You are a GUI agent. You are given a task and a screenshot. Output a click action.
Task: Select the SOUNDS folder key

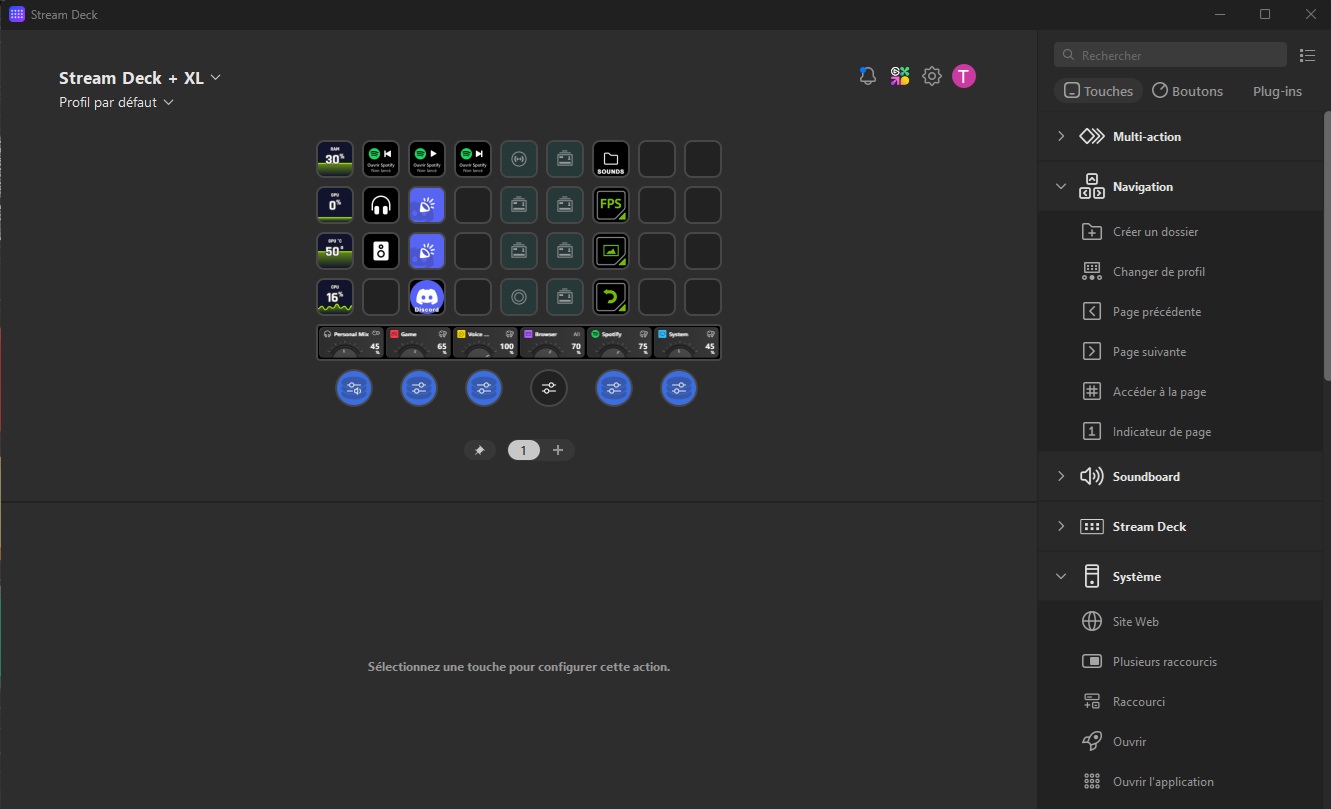click(610, 158)
